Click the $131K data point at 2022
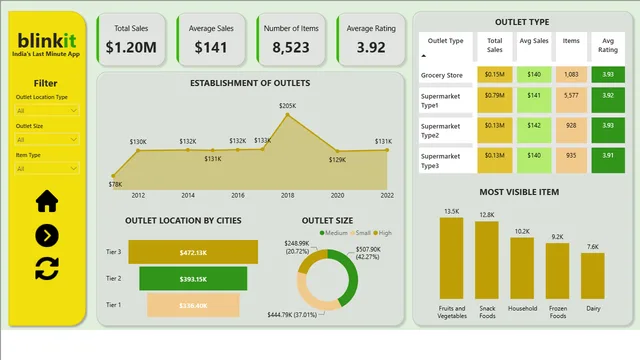Viewport: 640px width, 360px height. tap(387, 150)
